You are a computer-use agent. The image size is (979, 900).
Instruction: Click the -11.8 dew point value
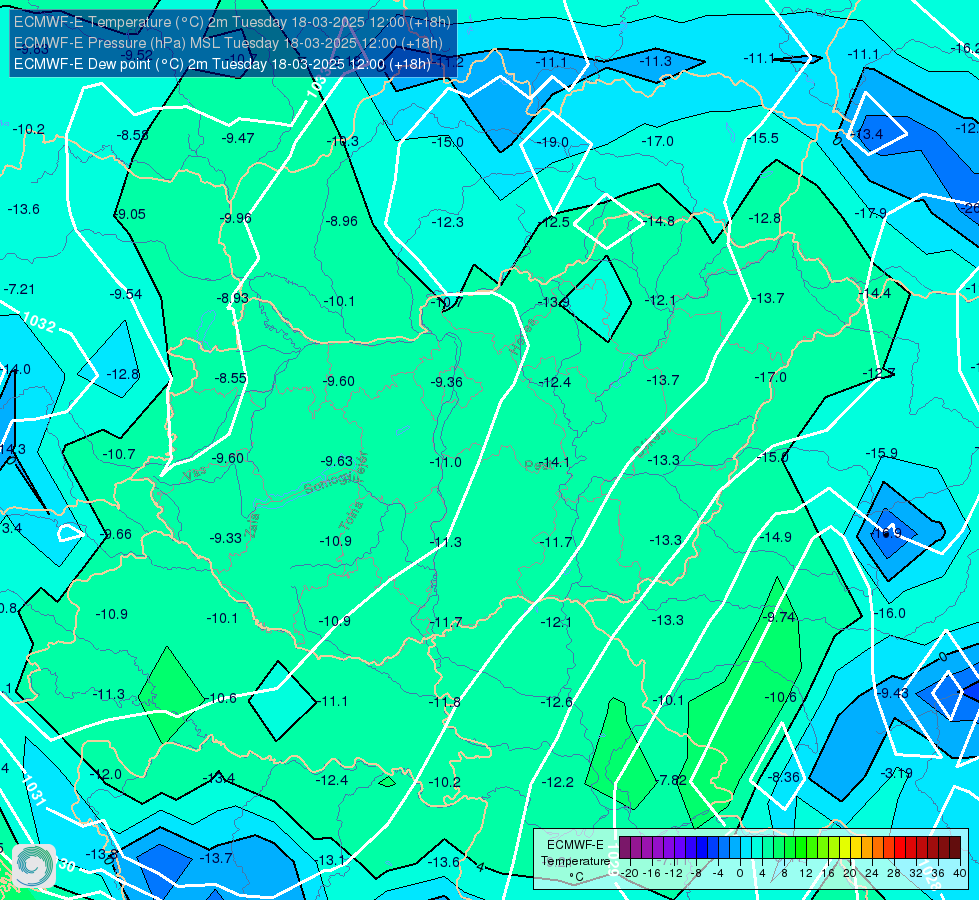click(445, 702)
